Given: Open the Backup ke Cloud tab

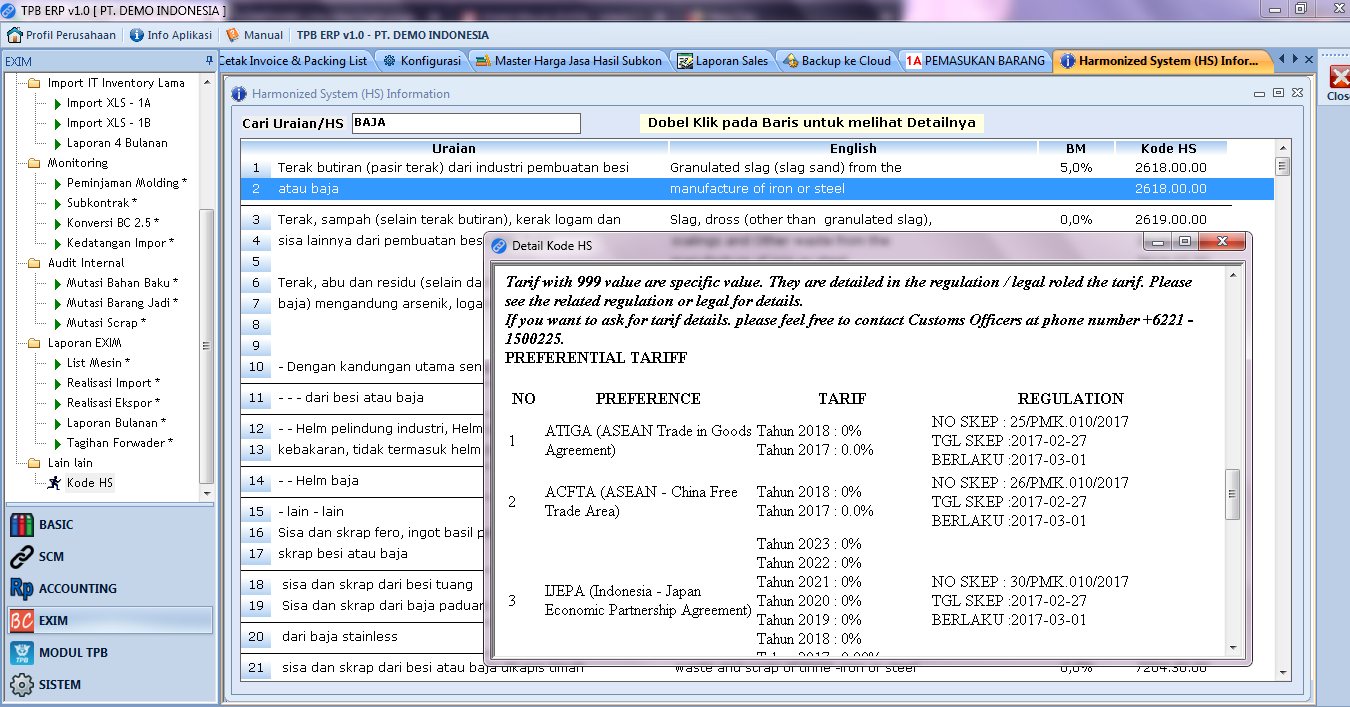Looking at the screenshot, I should [837, 61].
